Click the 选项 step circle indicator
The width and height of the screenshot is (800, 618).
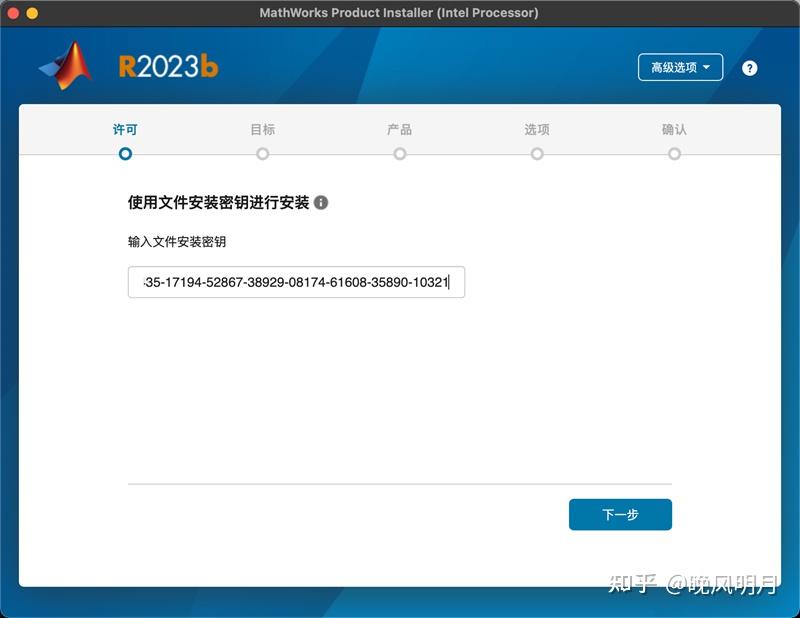click(538, 154)
